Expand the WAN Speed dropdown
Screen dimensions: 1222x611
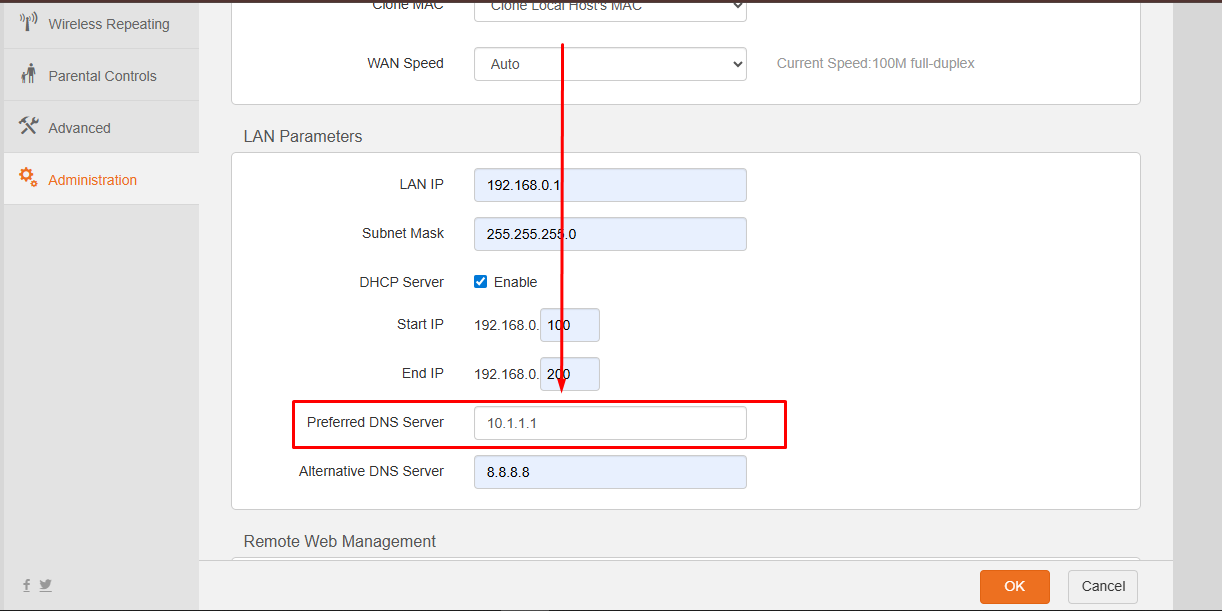(610, 64)
